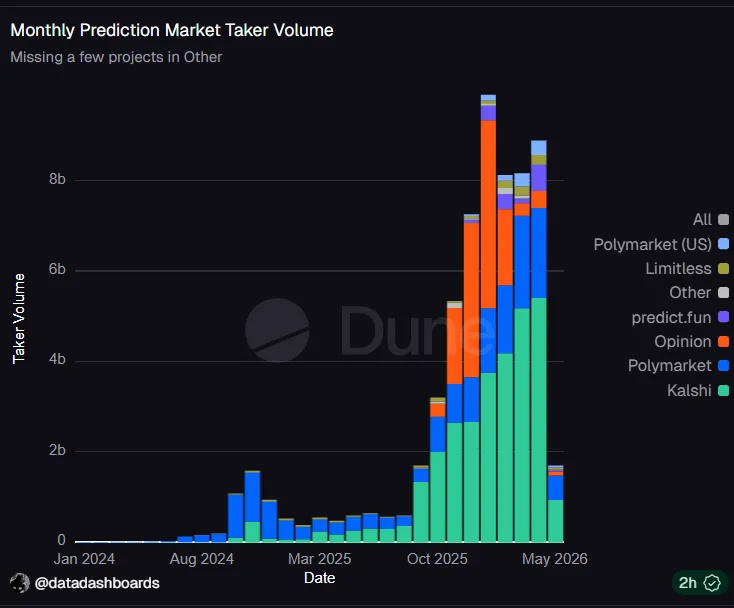Select the 'Limitless' legend label
The height and width of the screenshot is (608, 734).
pos(678,268)
